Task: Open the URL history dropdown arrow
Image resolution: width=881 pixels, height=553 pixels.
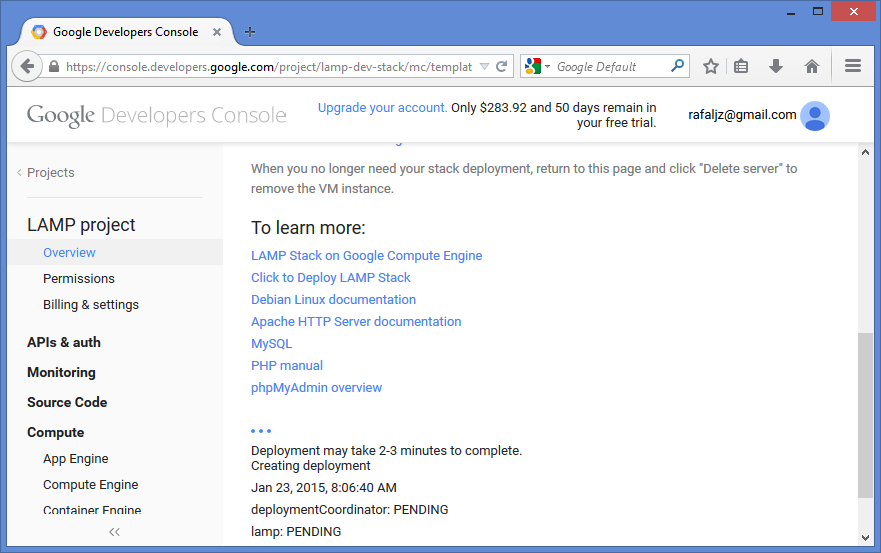Action: (x=484, y=67)
